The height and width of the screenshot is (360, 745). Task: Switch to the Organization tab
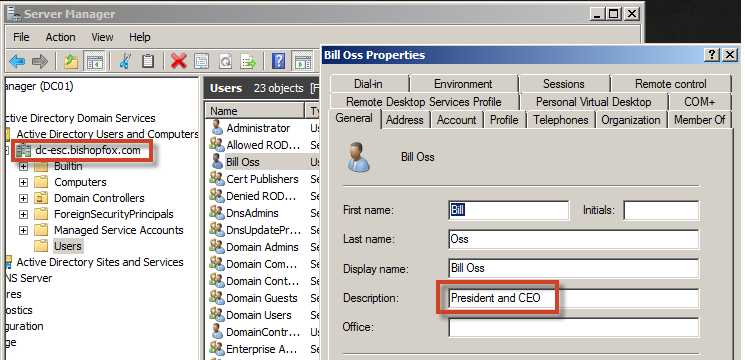[631, 120]
